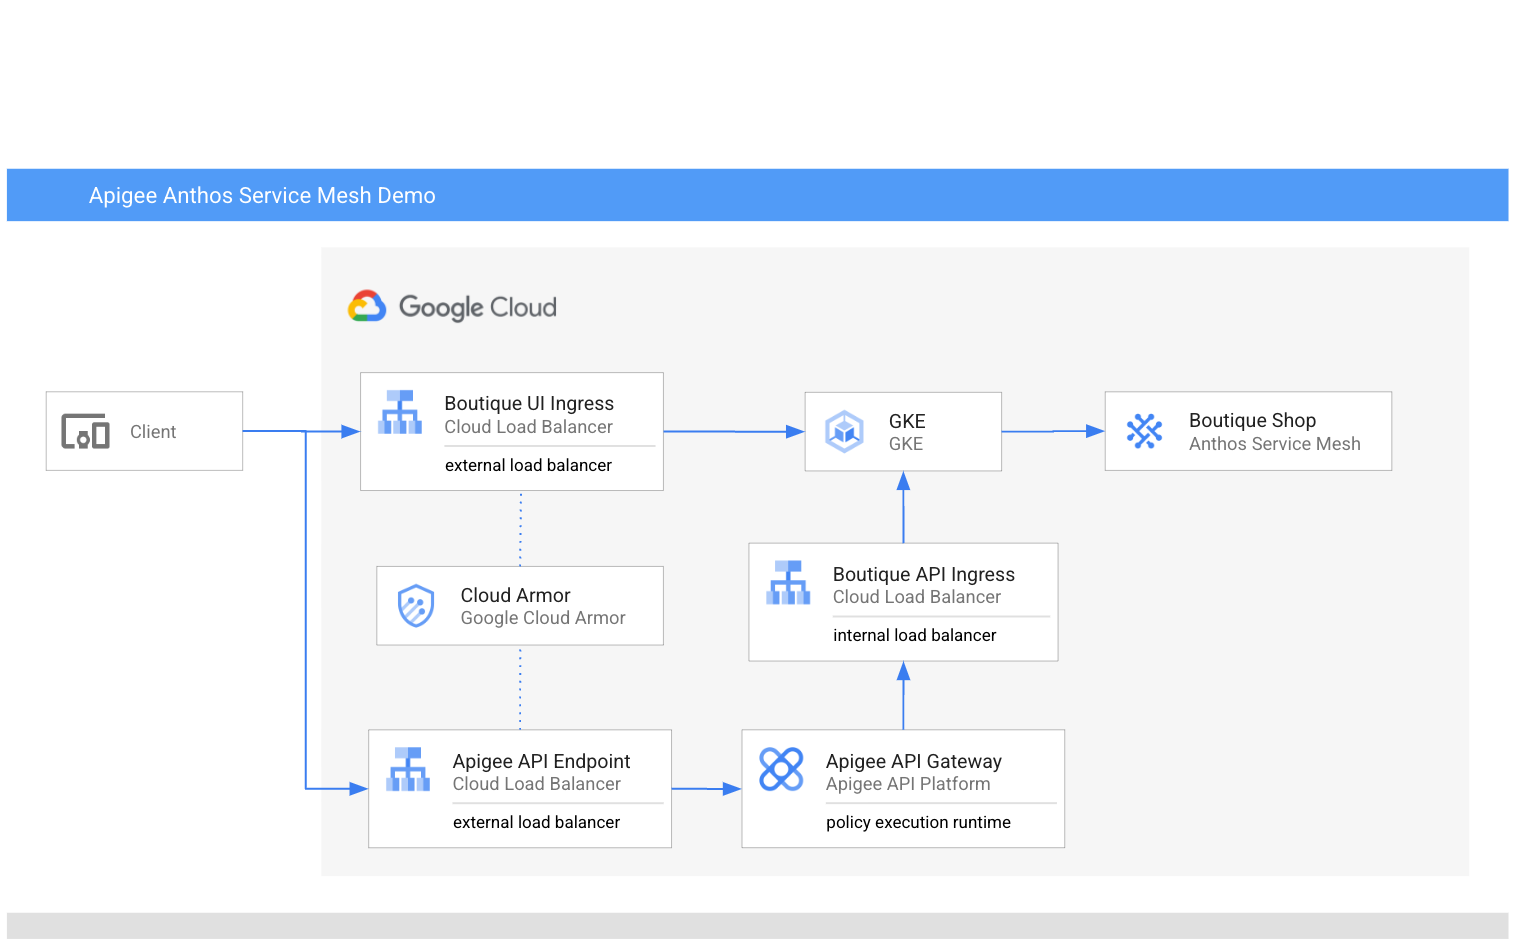This screenshot has width=1513, height=946.
Task: Select the 'Google Cloud' wordmark text
Action: click(x=478, y=307)
